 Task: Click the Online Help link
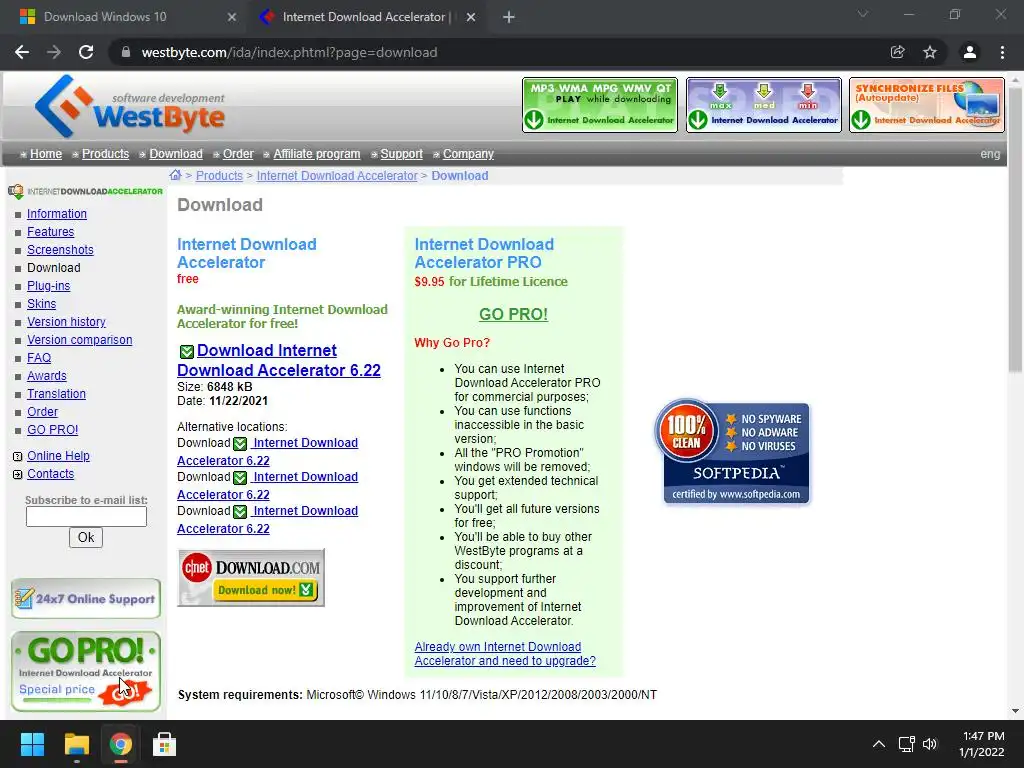(x=58, y=456)
